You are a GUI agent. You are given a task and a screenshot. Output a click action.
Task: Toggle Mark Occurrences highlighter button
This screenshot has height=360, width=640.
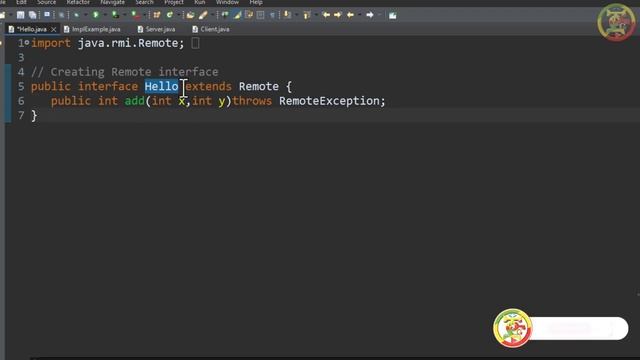coord(238,15)
